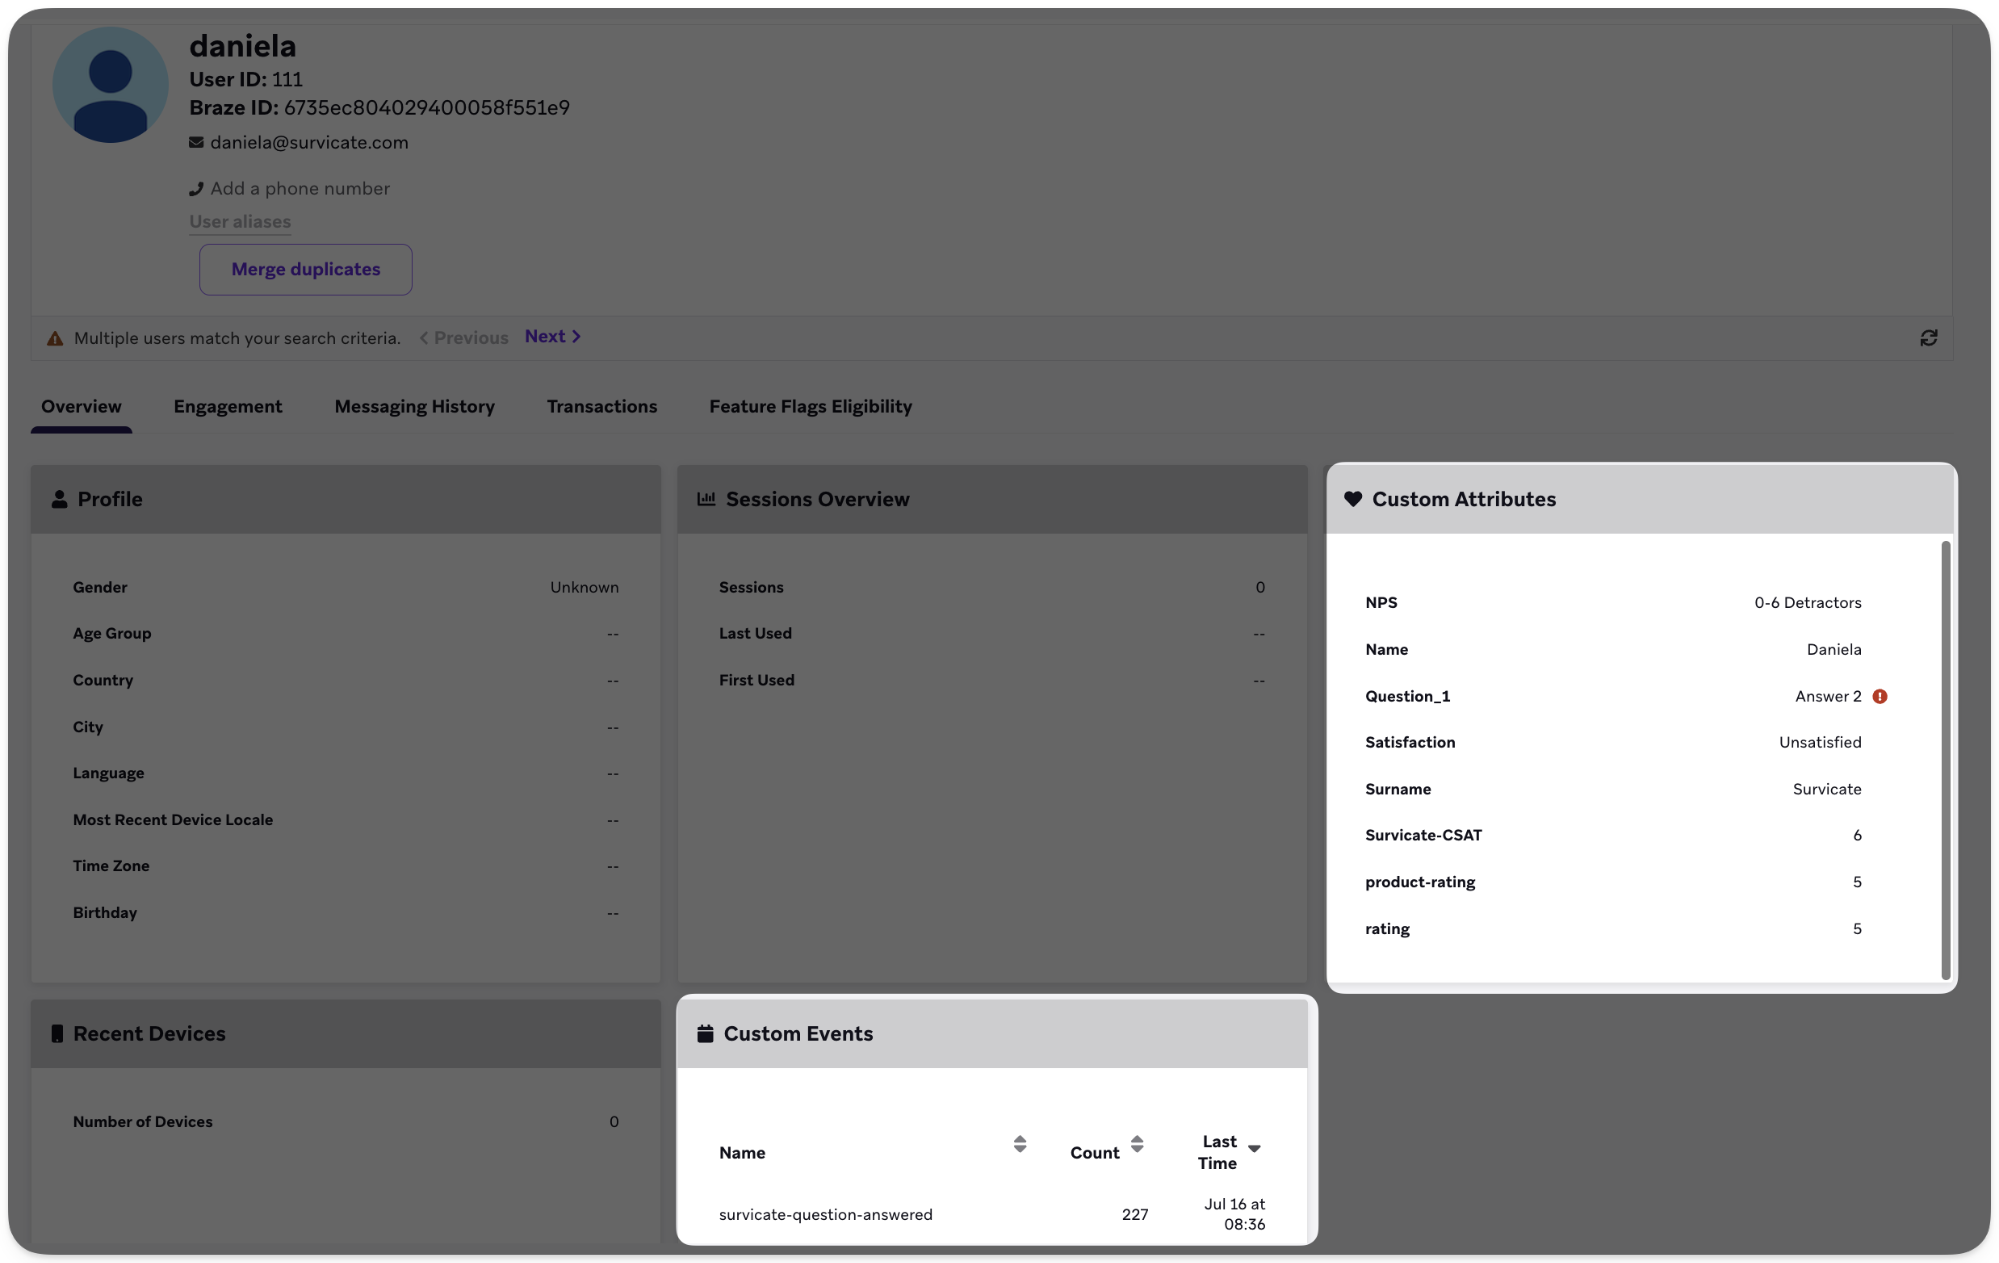Click the chart icon beside Sessions Overview

click(707, 498)
